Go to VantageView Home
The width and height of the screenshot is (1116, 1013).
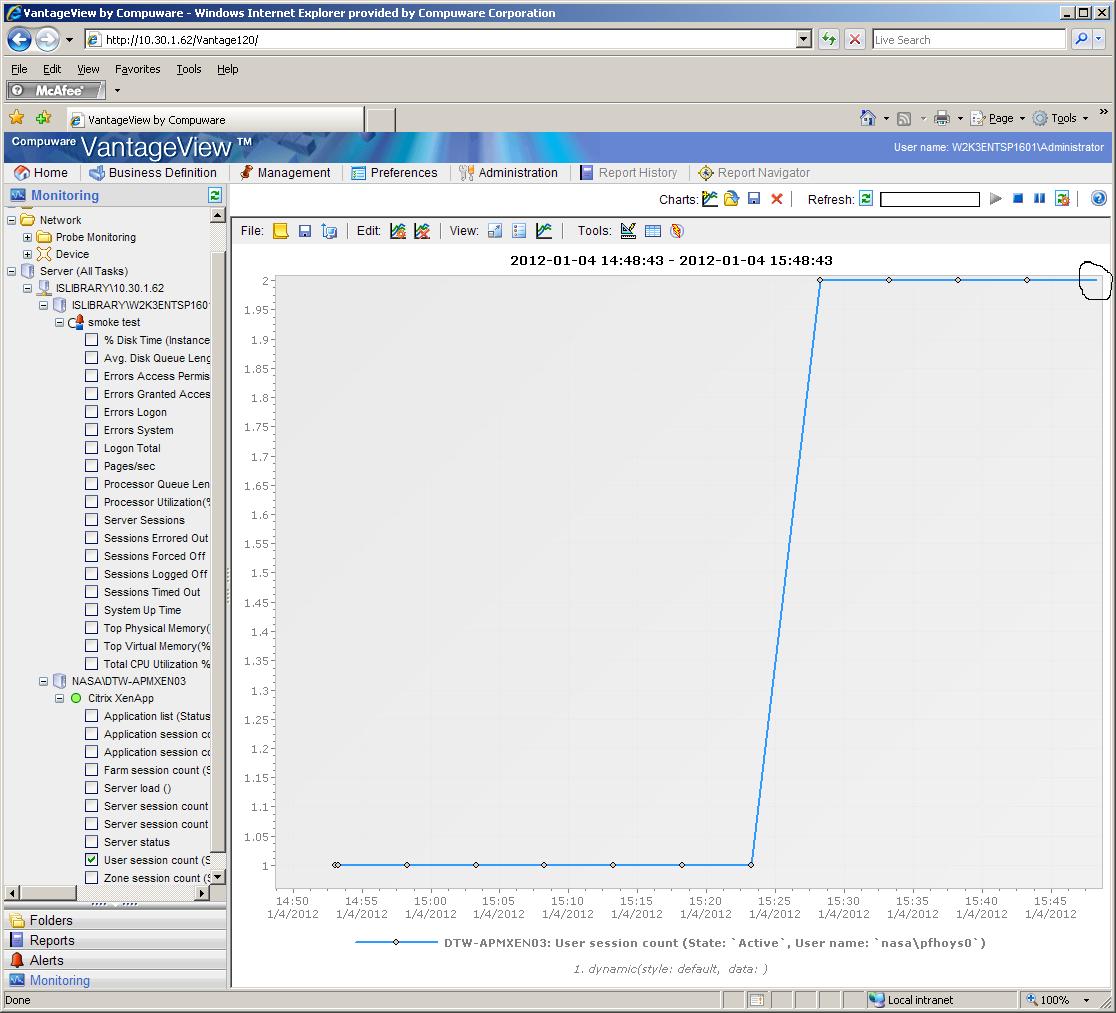tap(41, 172)
